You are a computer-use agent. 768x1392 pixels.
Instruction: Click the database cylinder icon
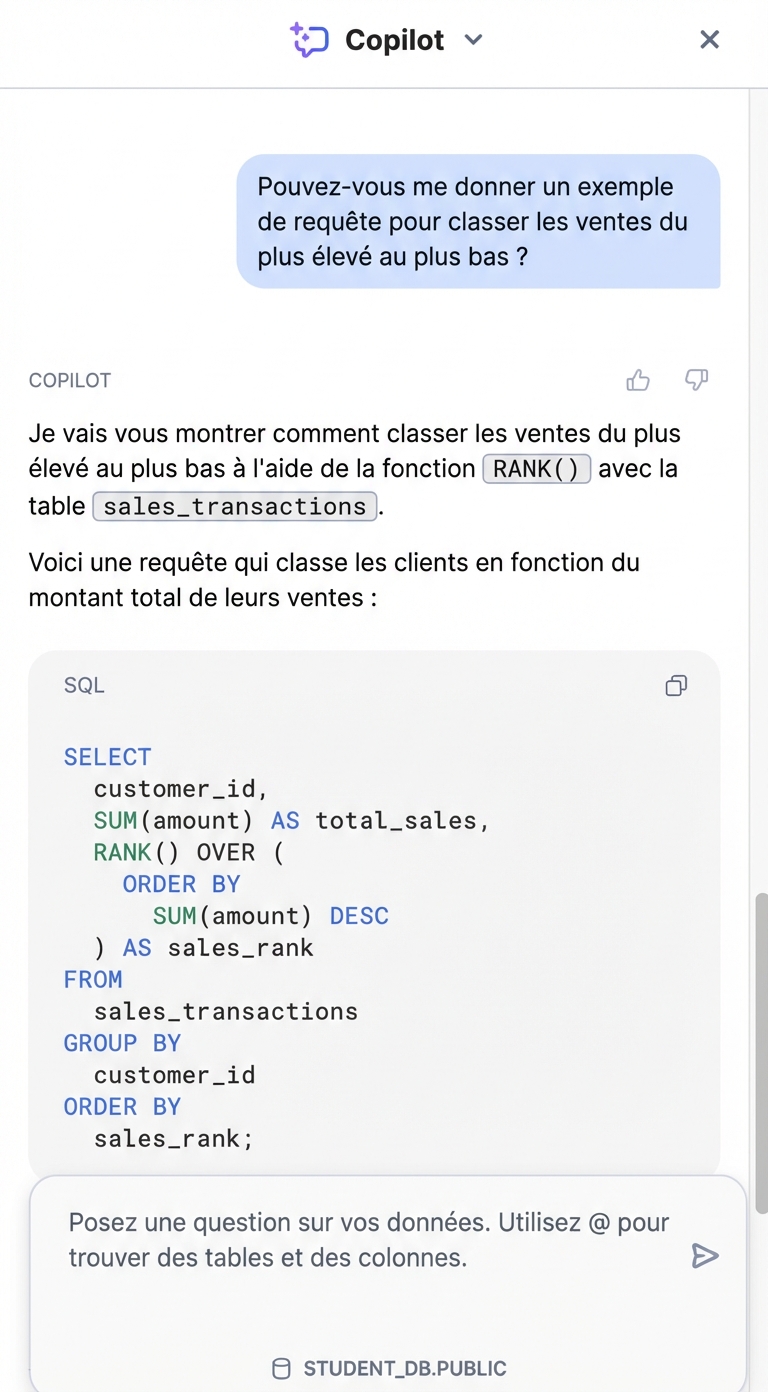pos(282,1369)
